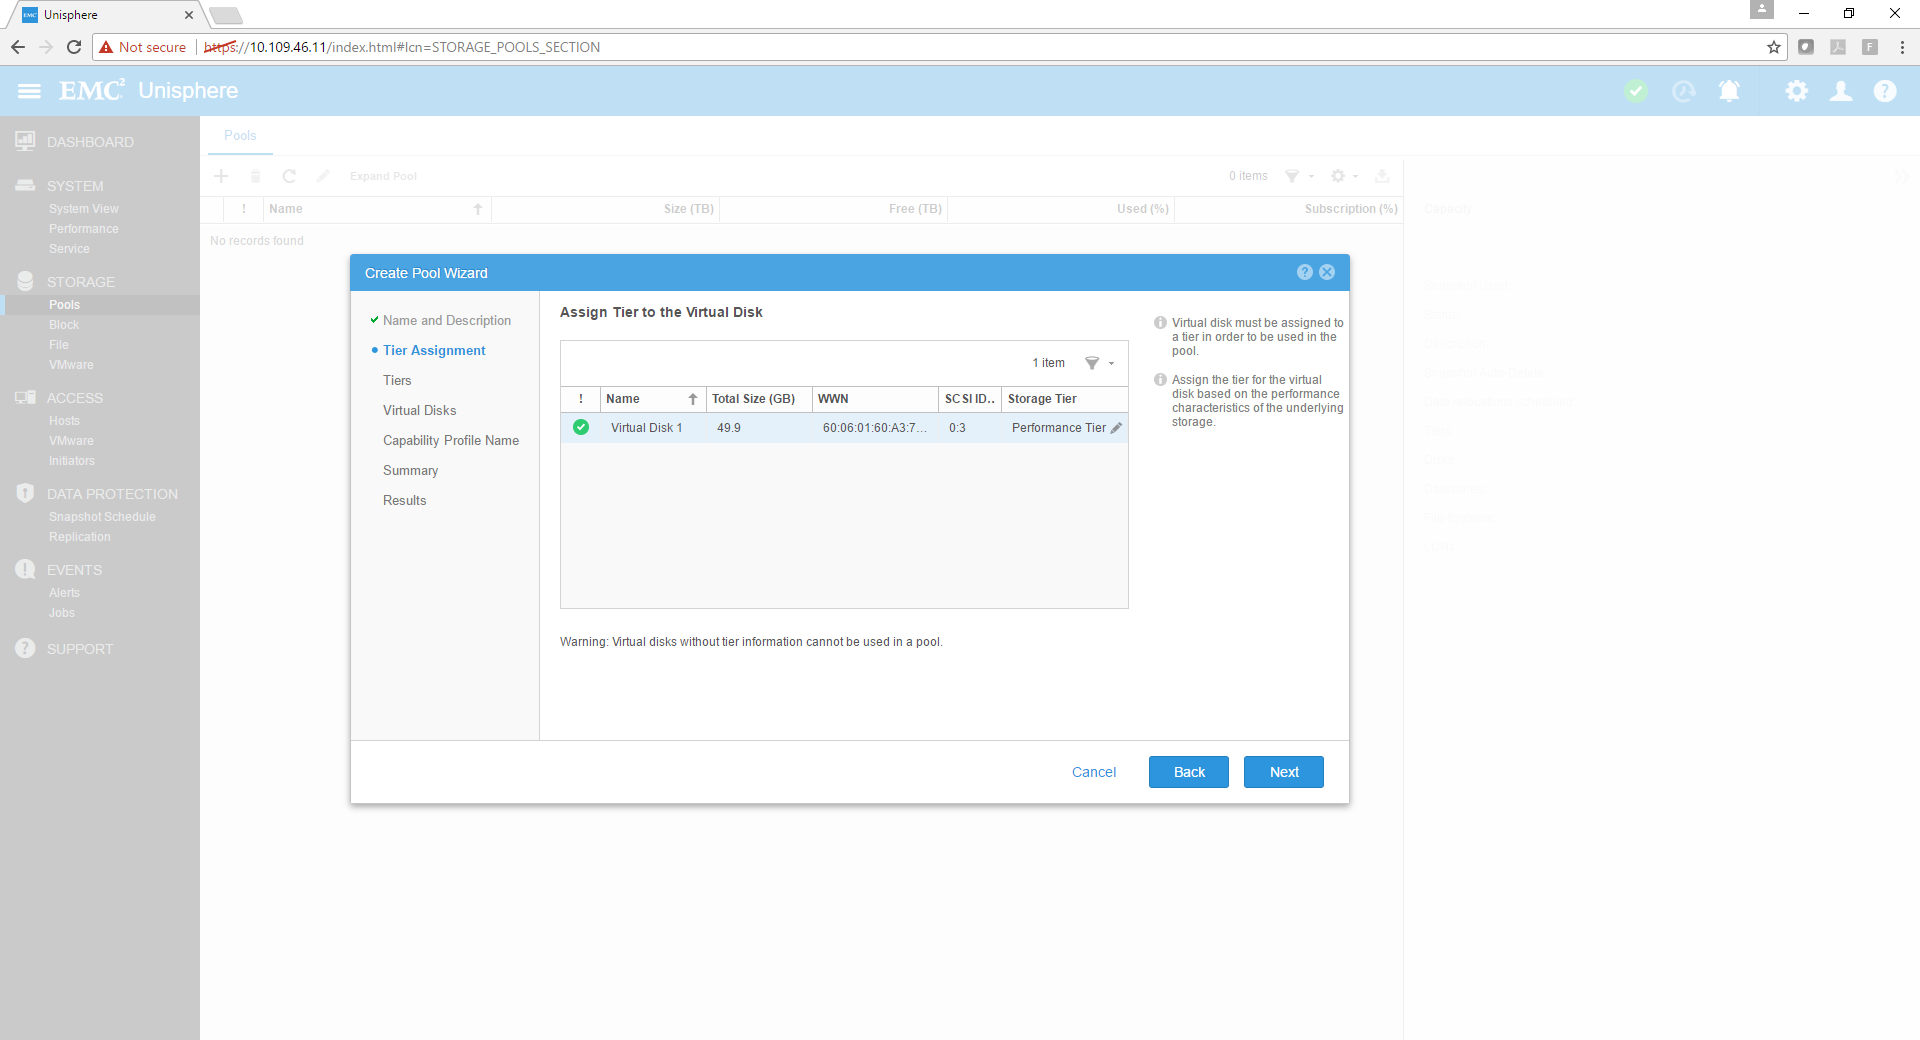Open the virtual disk filter dropdown
1920x1040 pixels.
click(x=1099, y=363)
